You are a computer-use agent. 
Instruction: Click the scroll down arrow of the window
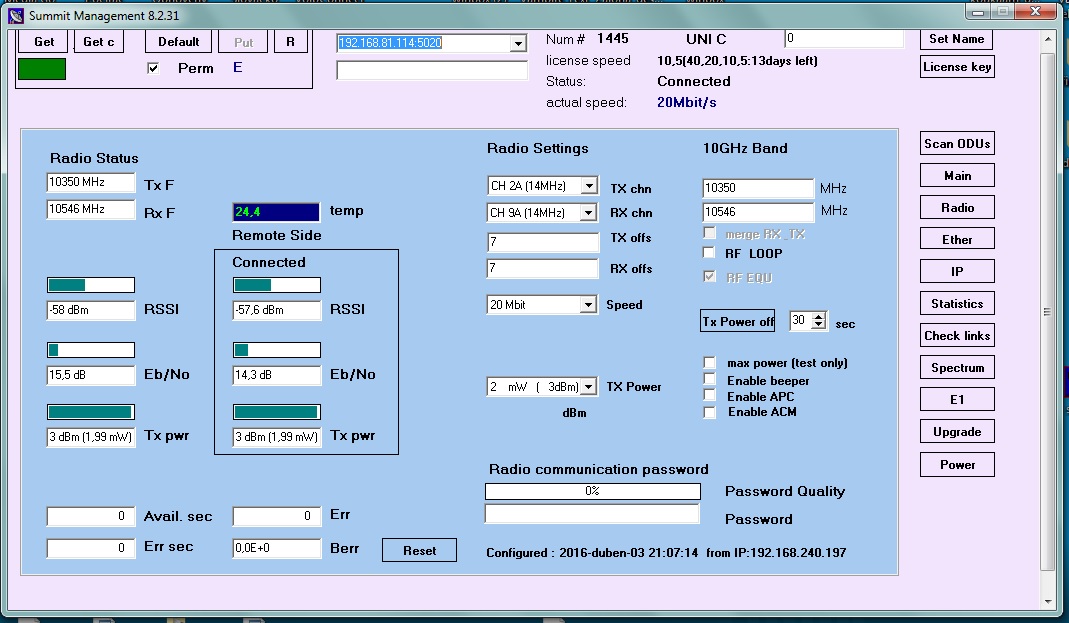pos(1048,601)
